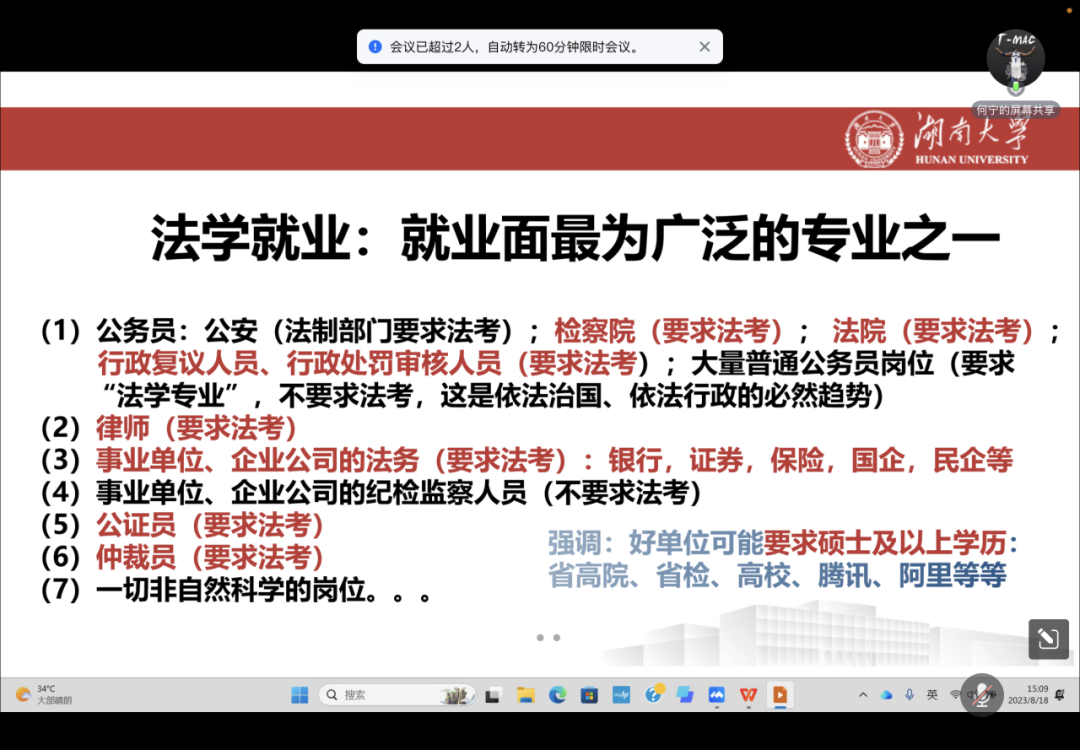The width and height of the screenshot is (1080, 750).
Task: Open the WPS Office taskbar icon
Action: point(748,695)
